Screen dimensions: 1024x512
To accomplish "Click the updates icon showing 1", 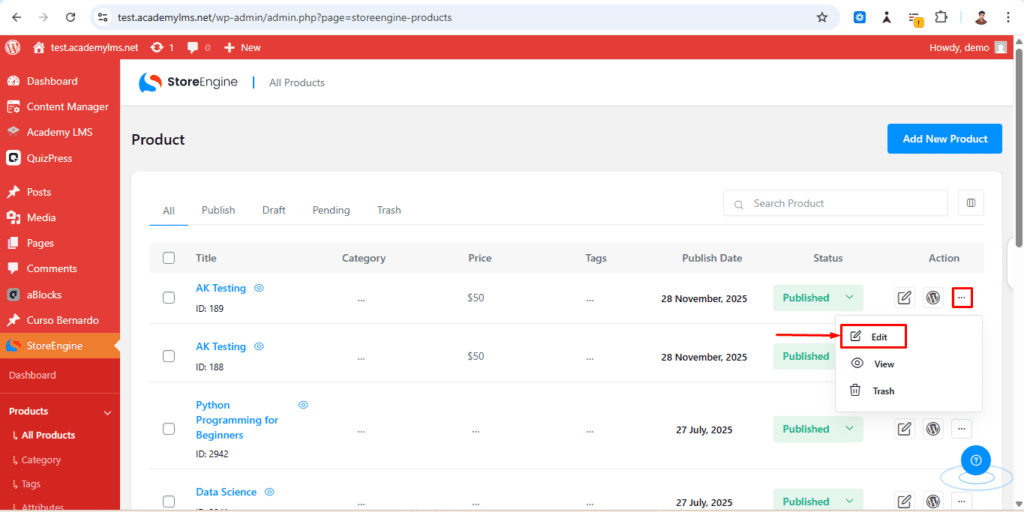I will 162,47.
